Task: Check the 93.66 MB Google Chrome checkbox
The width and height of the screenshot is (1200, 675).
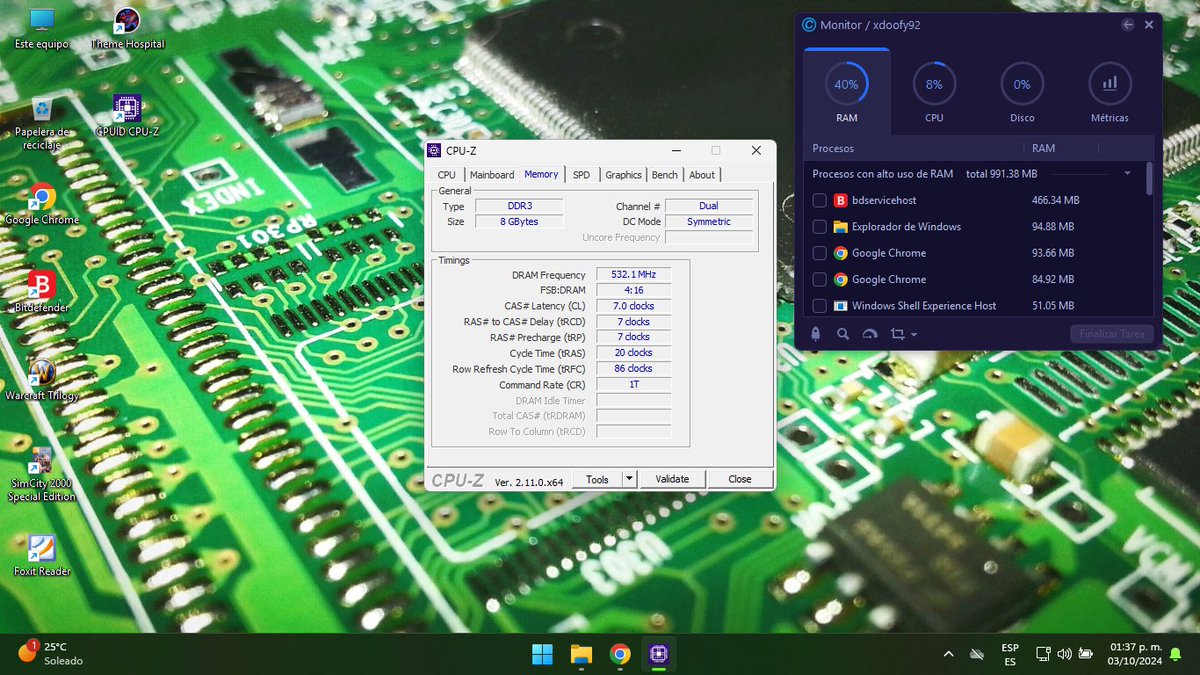Action: (x=820, y=253)
